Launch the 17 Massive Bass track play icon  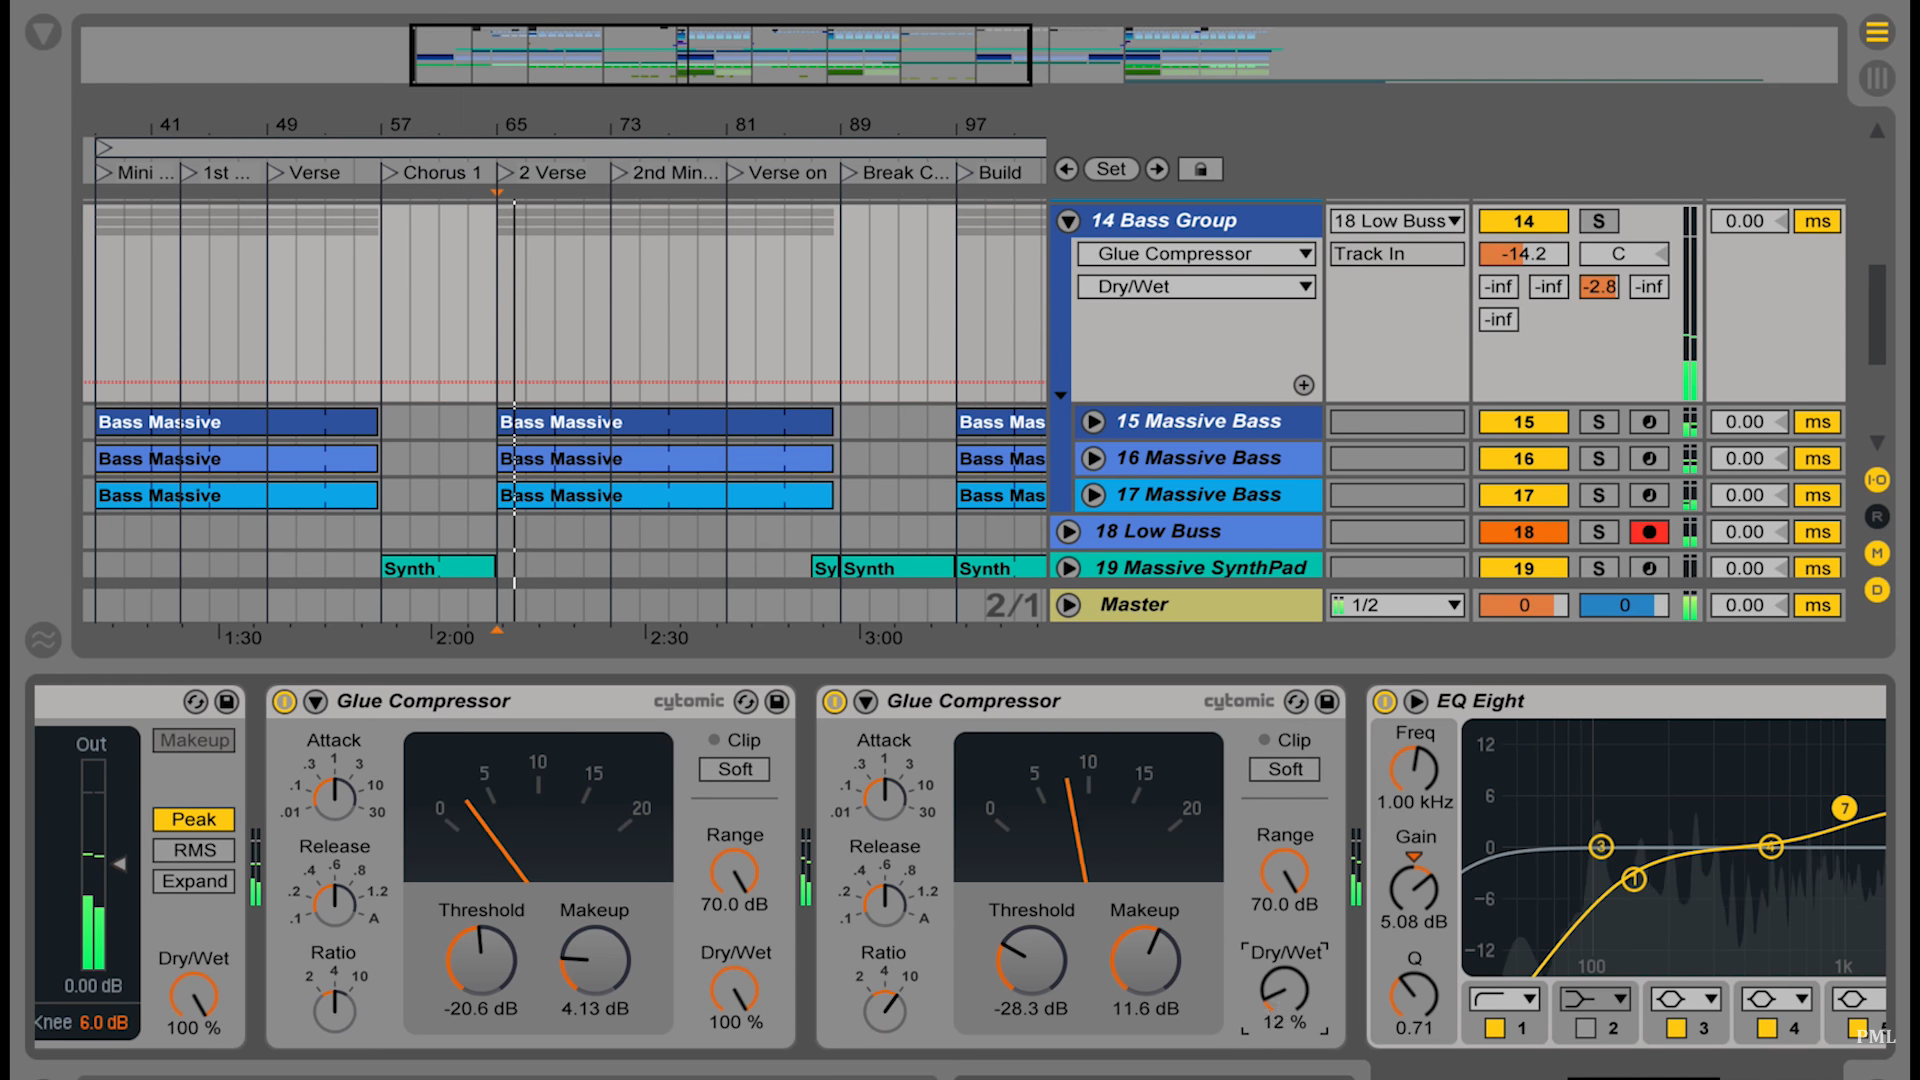click(x=1093, y=495)
